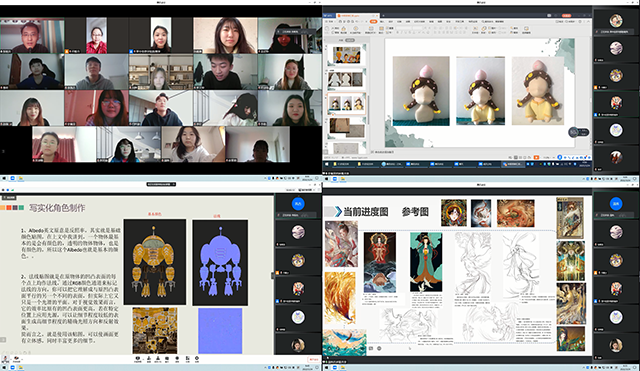Select the cartoon characters slide thumbnail in WPS panel
This screenshot has width=640, height=371.
[347, 55]
